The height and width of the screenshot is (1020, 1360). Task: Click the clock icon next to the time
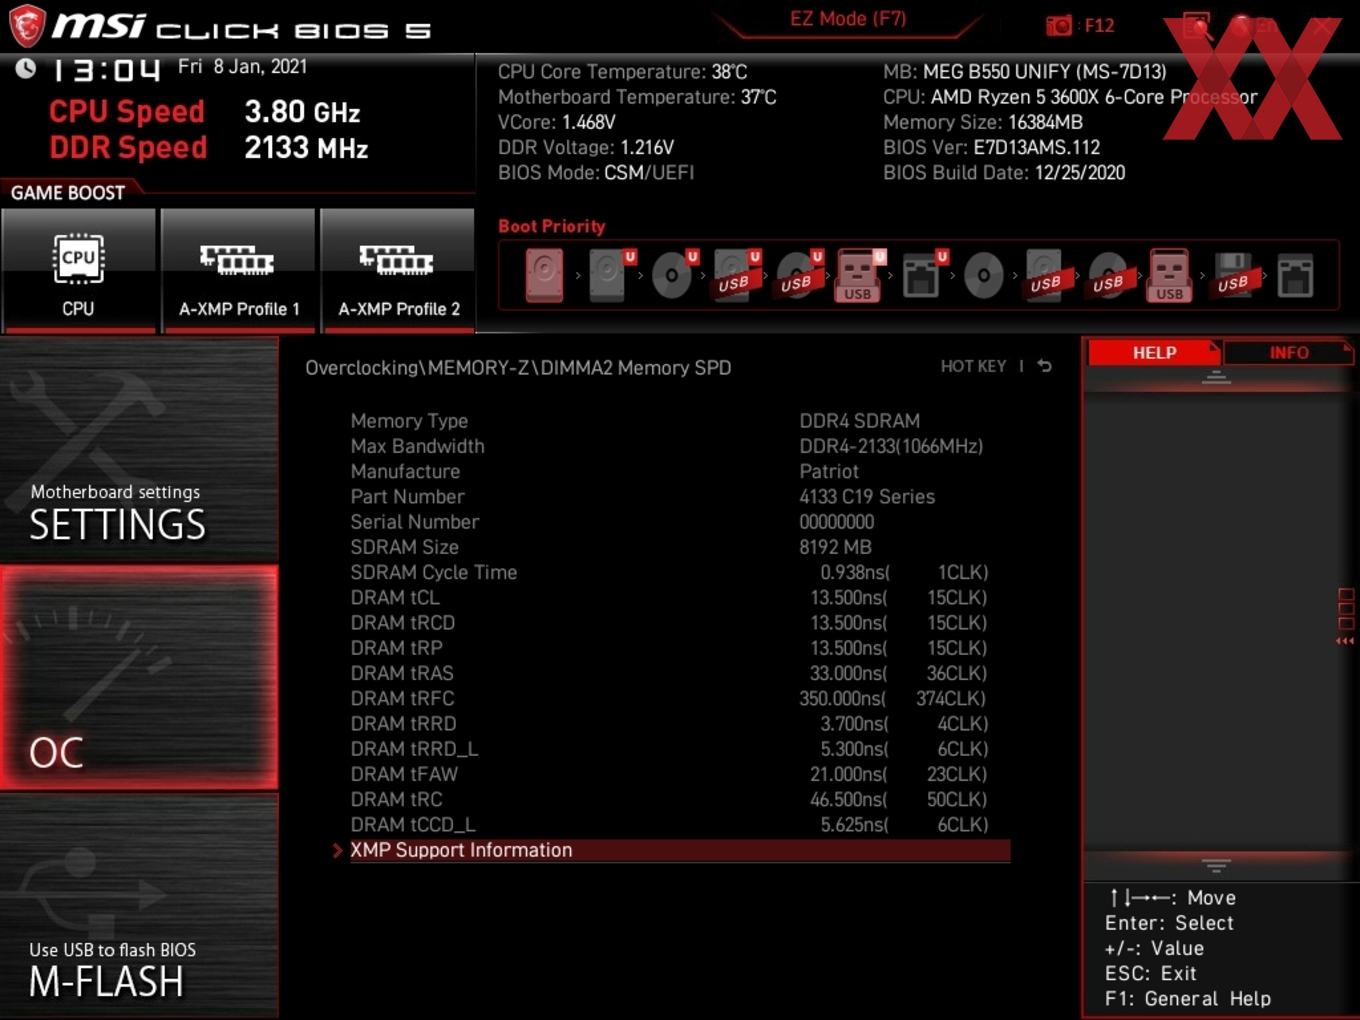[26, 68]
